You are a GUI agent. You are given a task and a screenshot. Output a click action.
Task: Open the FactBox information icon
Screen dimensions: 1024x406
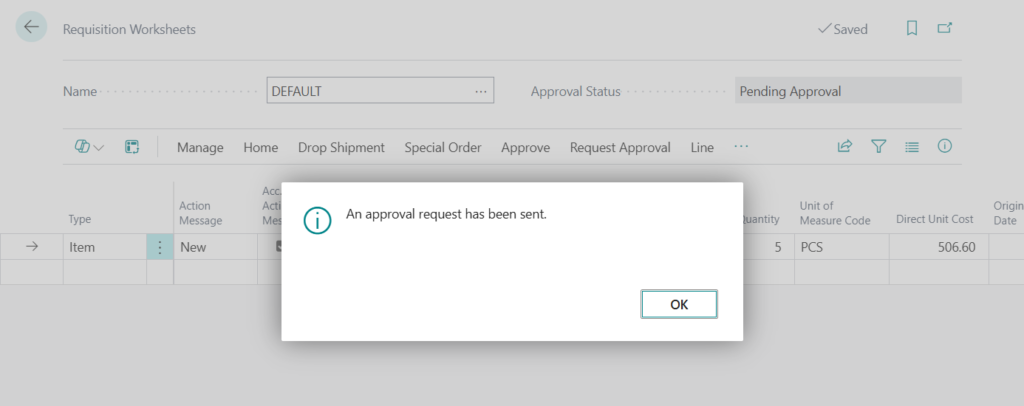(x=944, y=147)
